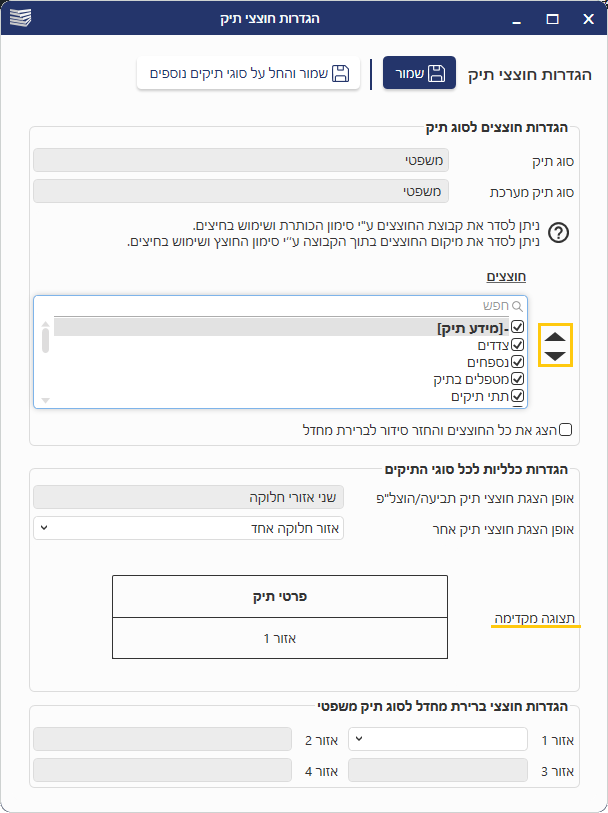Click the help question mark icon
608x813 pixels.
559,233
